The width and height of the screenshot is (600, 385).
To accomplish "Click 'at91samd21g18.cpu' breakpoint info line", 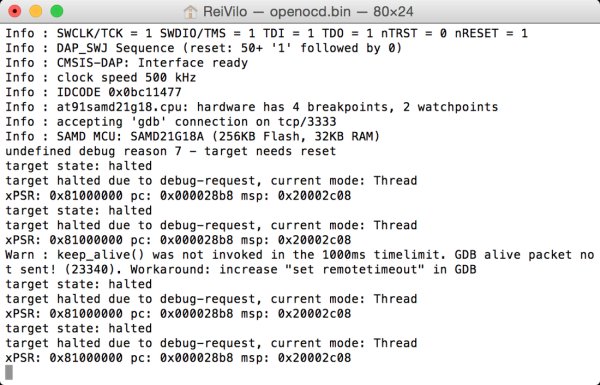I will tap(251, 107).
